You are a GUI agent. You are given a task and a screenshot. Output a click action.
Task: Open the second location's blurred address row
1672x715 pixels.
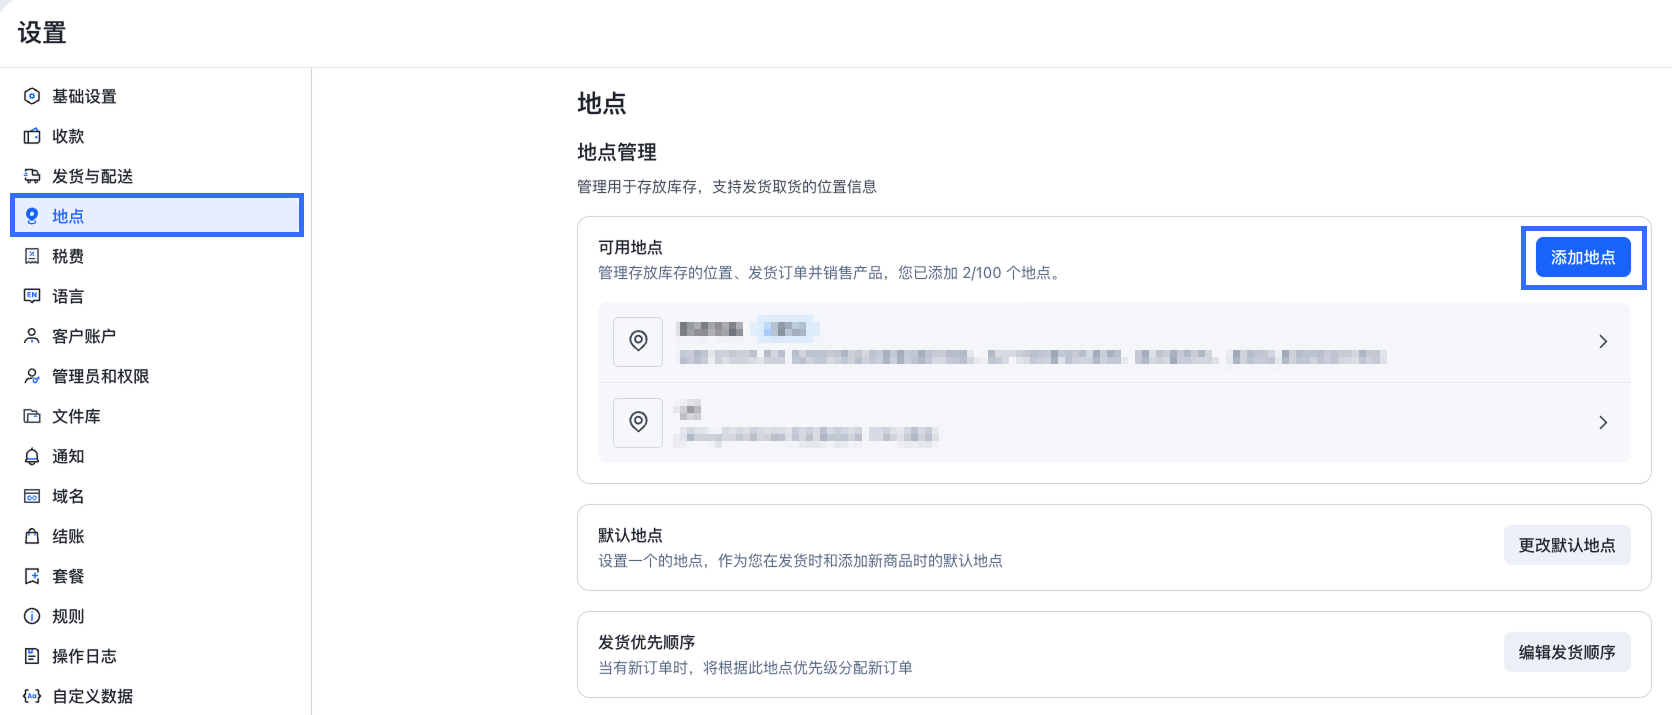click(1114, 422)
